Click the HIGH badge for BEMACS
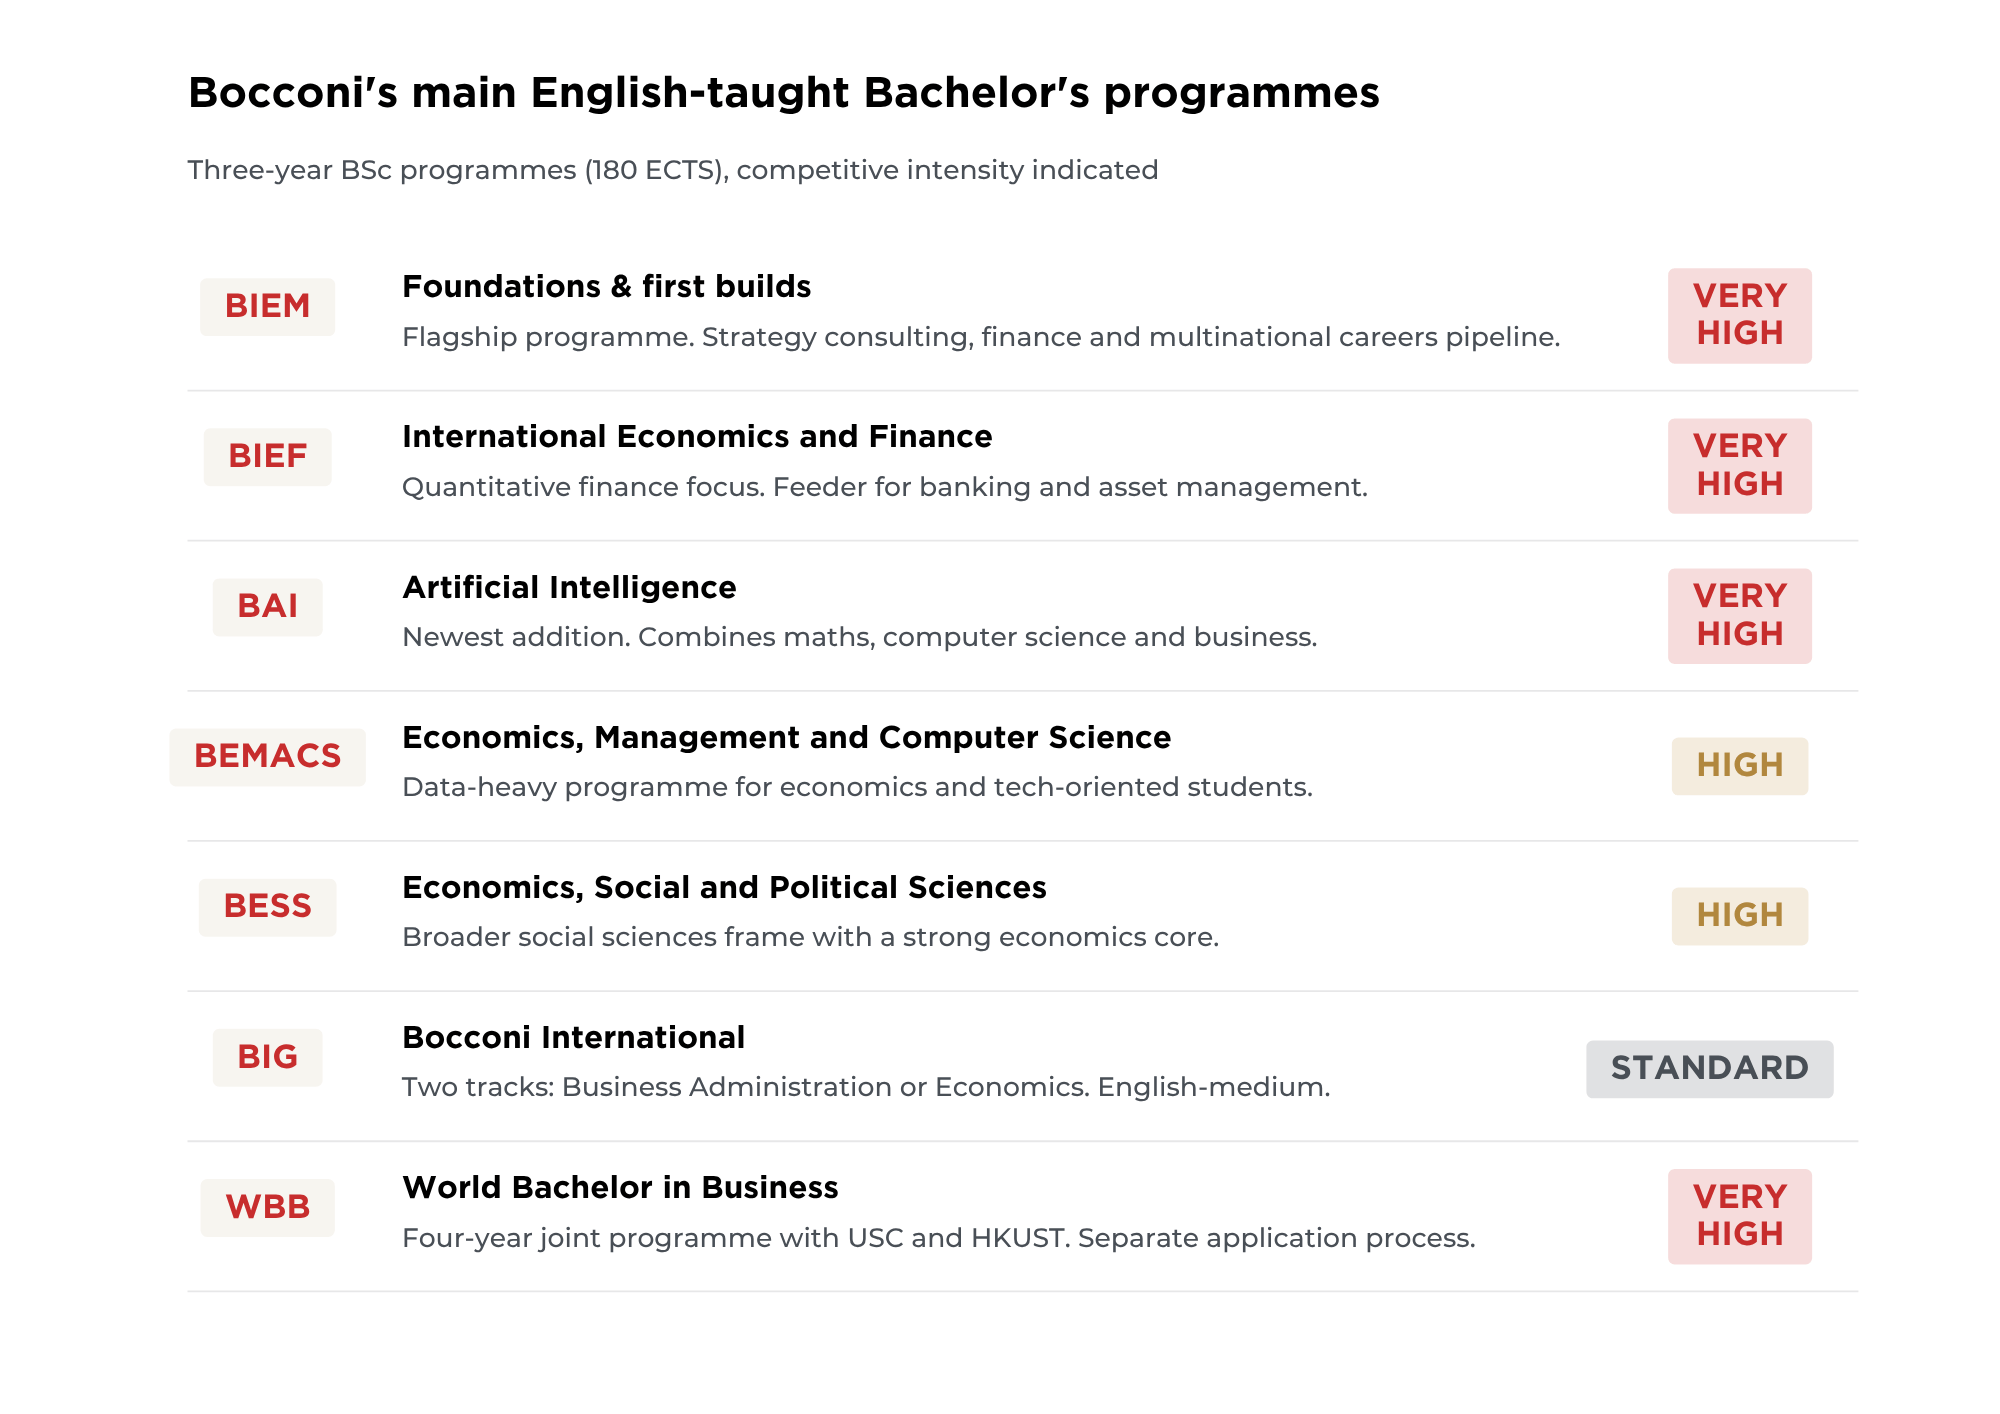 pyautogui.click(x=1739, y=766)
